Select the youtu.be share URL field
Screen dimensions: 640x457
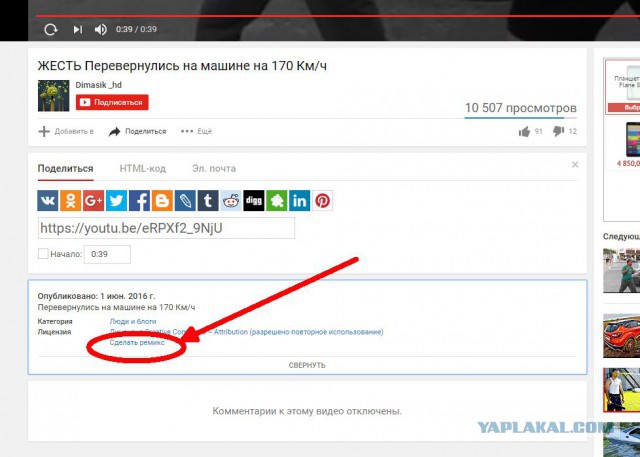click(x=166, y=228)
